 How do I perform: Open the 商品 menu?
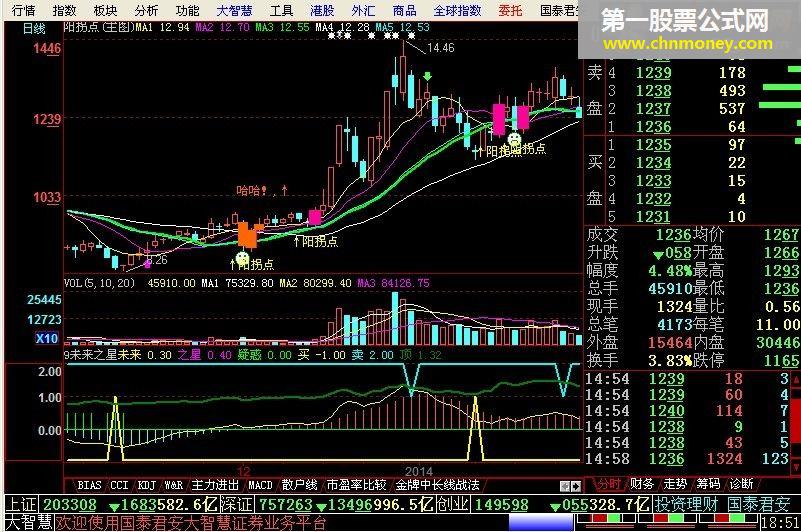click(405, 10)
